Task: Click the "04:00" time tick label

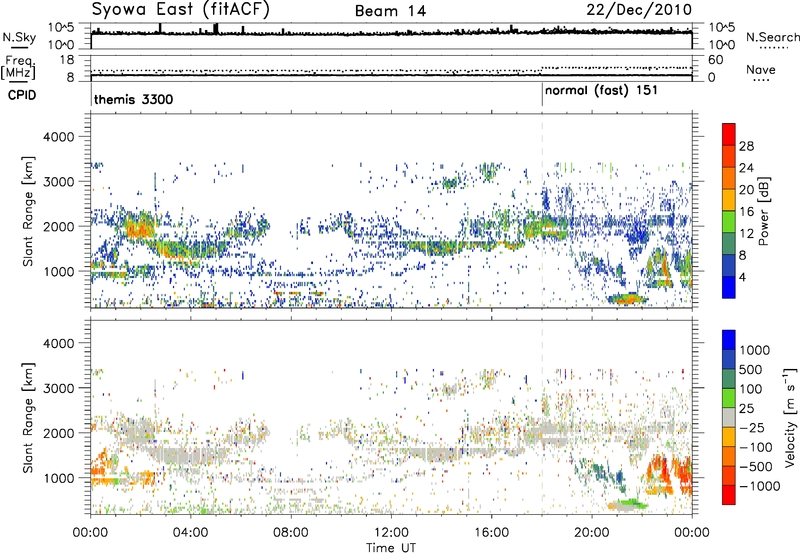Action: click(x=190, y=533)
